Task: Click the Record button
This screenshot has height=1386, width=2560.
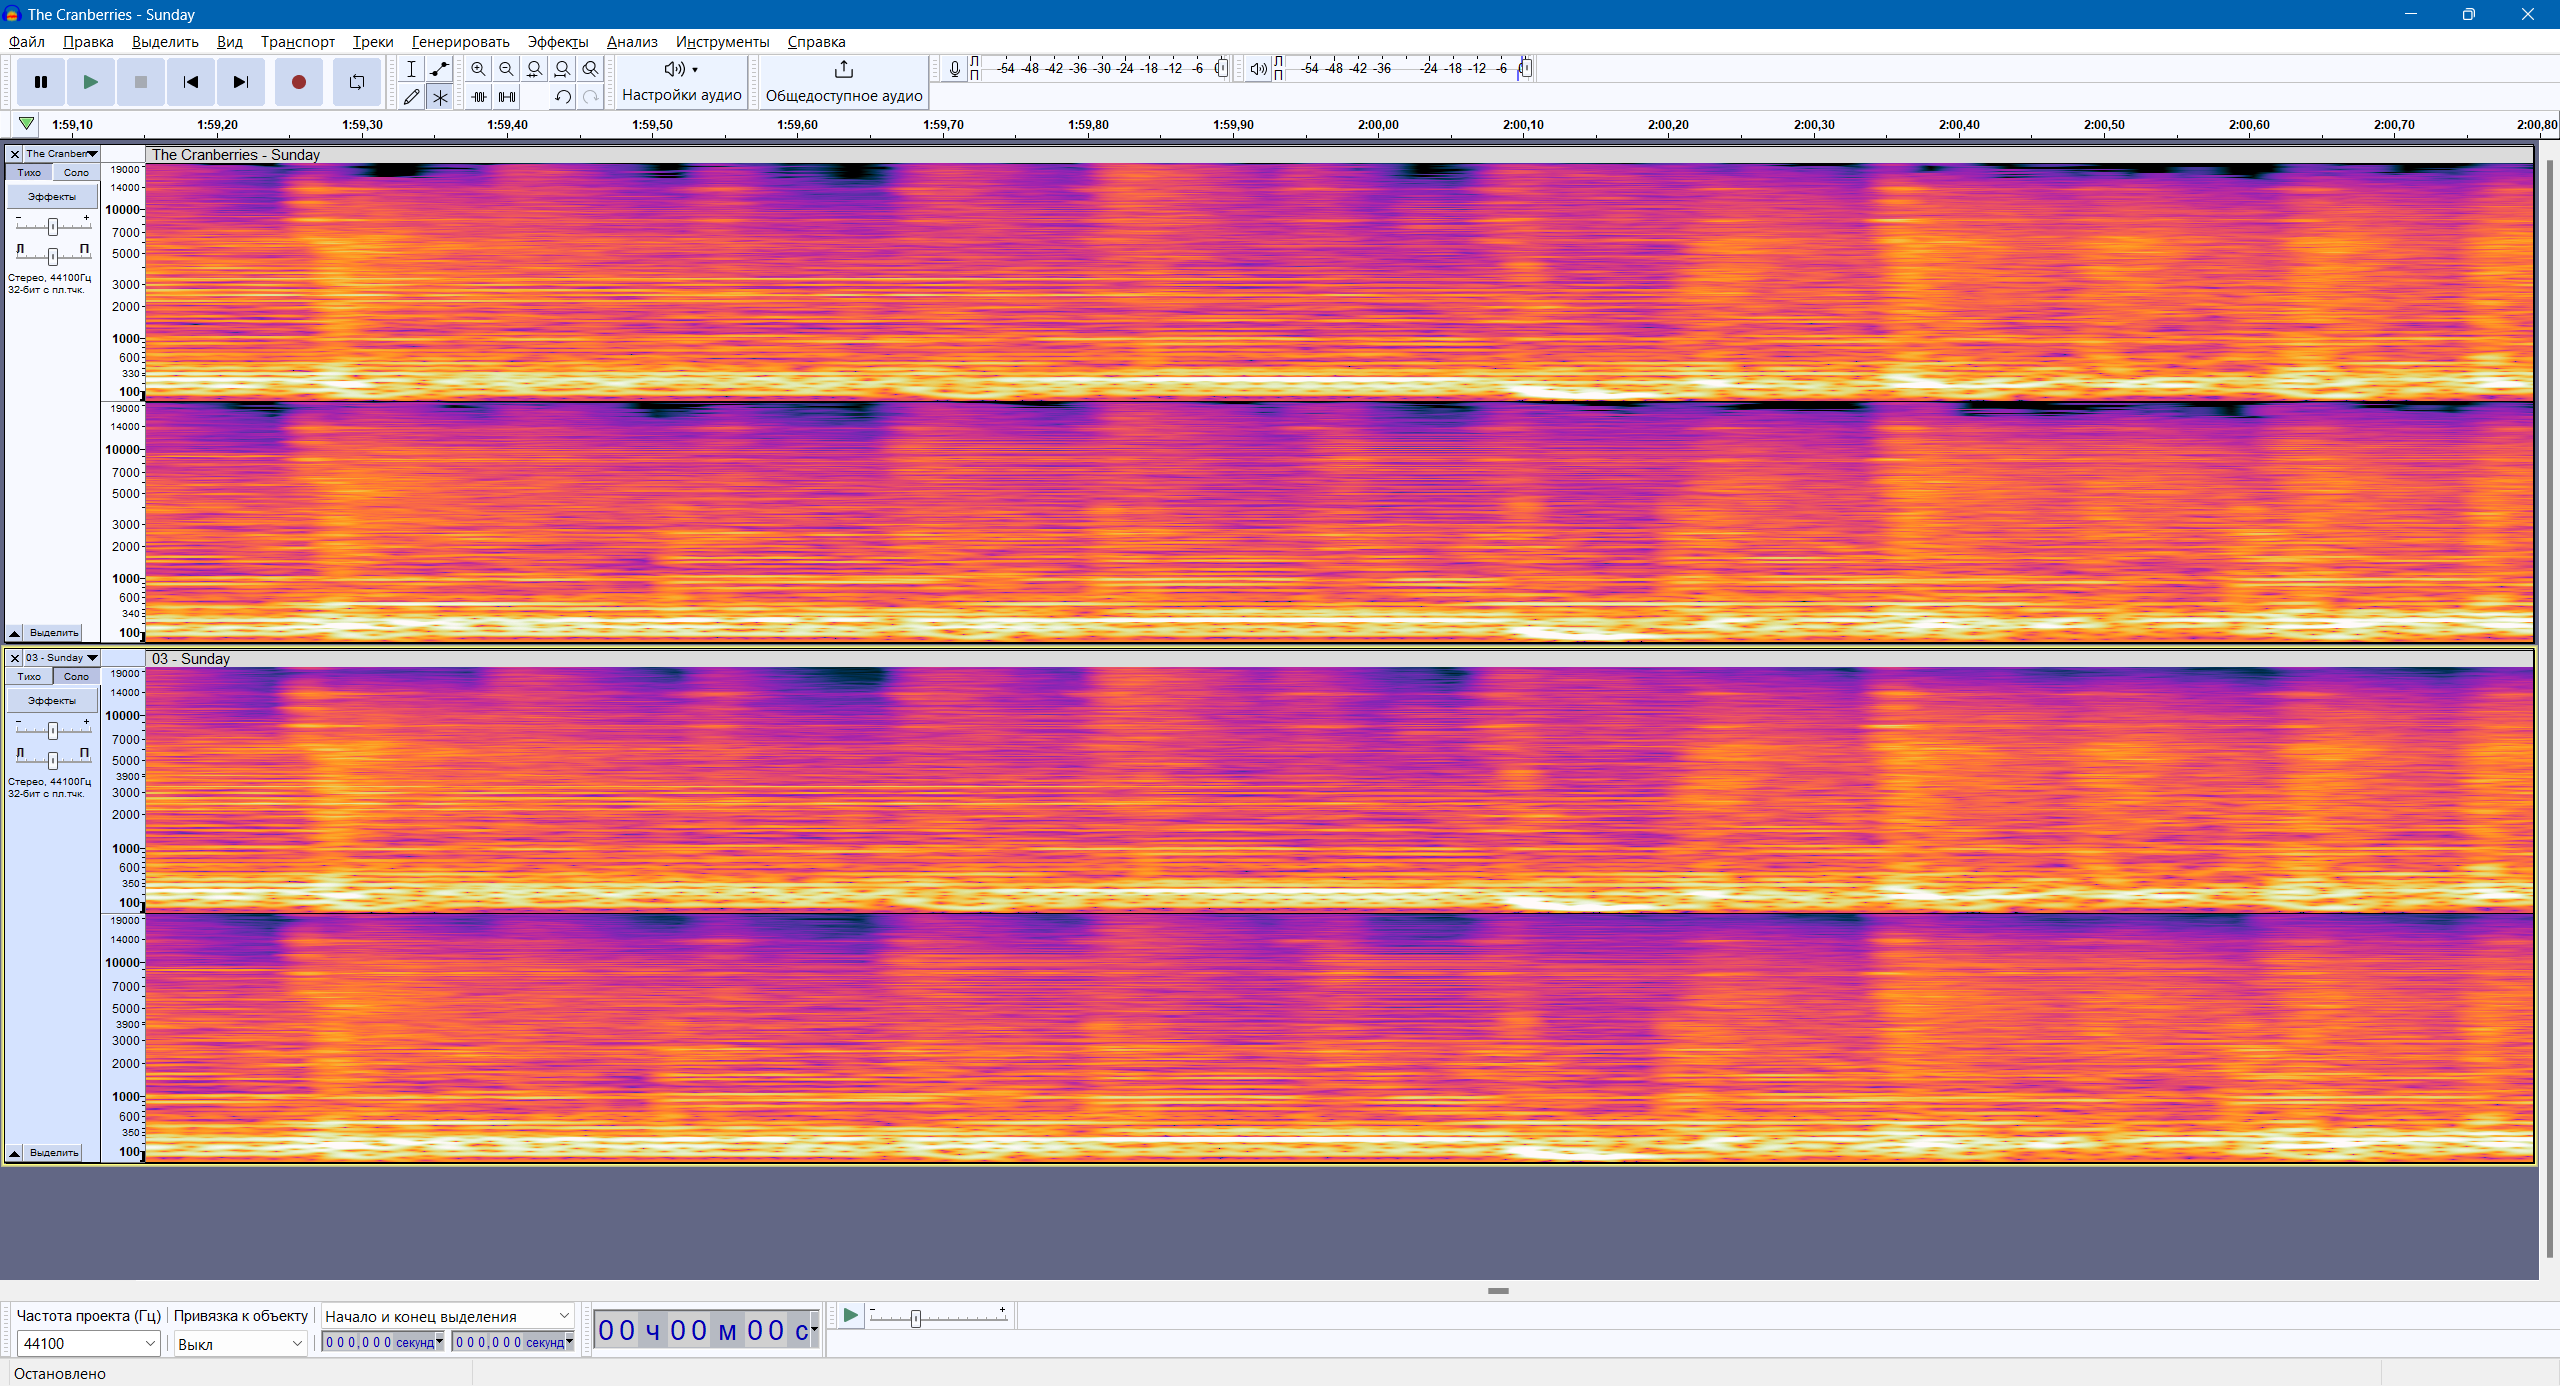Action: pyautogui.click(x=298, y=82)
